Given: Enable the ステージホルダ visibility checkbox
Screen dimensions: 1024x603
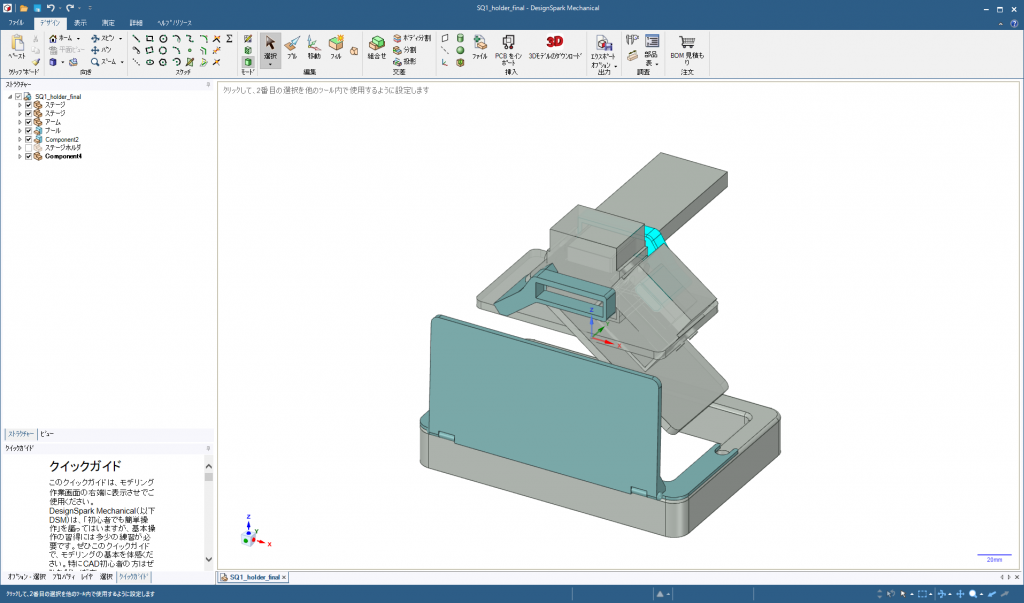Looking at the screenshot, I should pyautogui.click(x=29, y=148).
